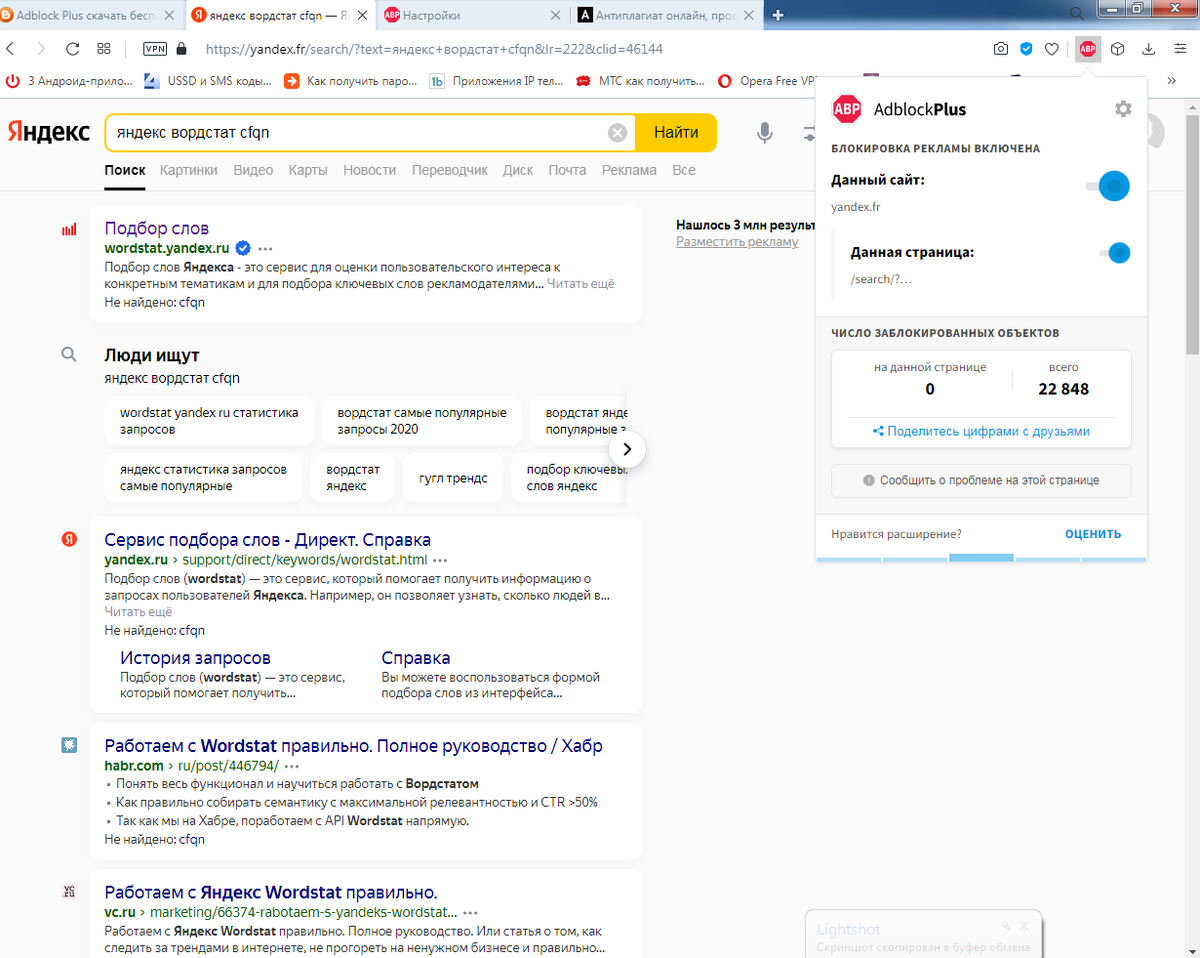The width and height of the screenshot is (1200, 958).
Task: Click ОЦЕНИТЬ in Adblock popup
Action: tap(1093, 534)
